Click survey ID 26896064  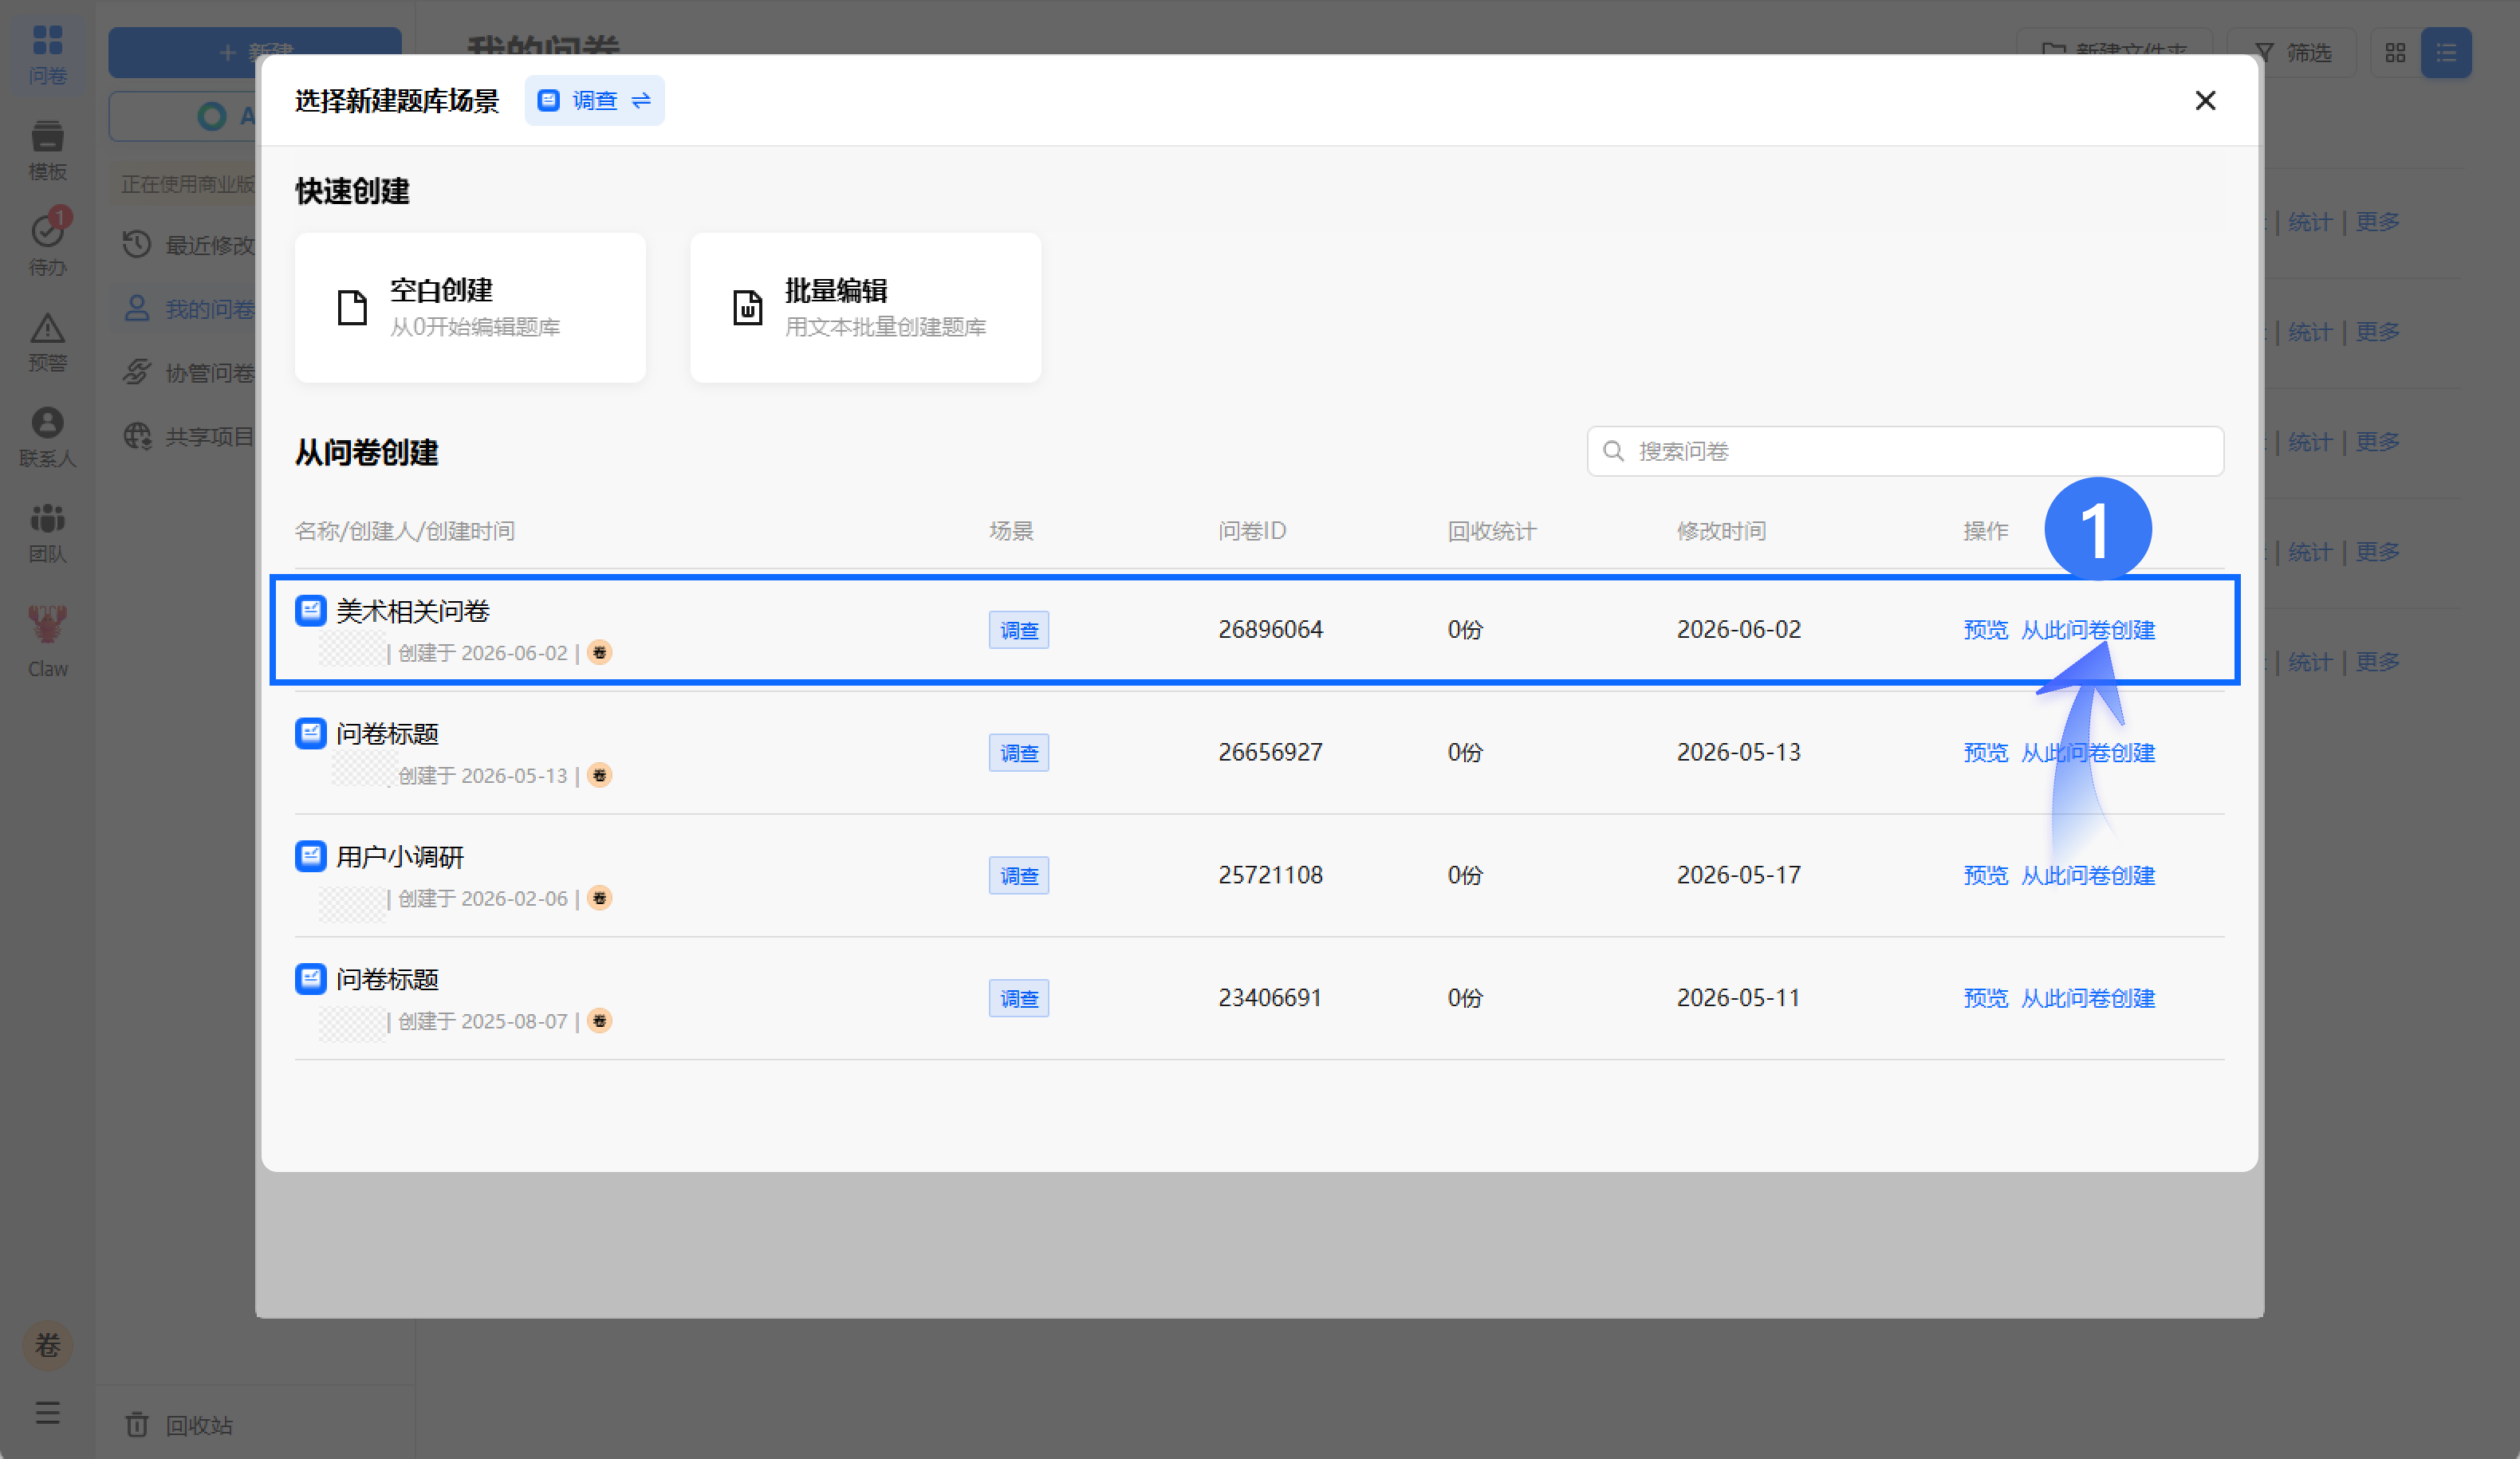1270,629
